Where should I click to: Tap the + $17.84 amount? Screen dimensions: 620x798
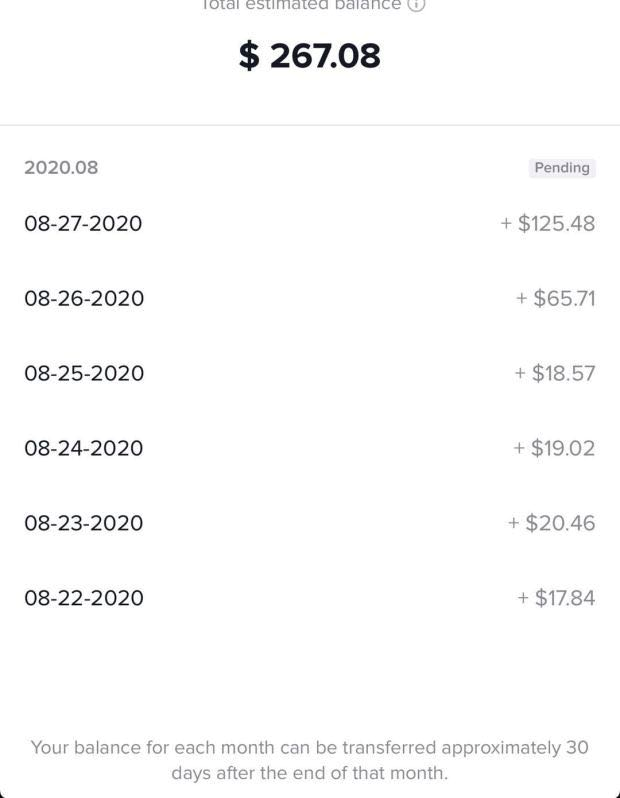[x=556, y=597]
